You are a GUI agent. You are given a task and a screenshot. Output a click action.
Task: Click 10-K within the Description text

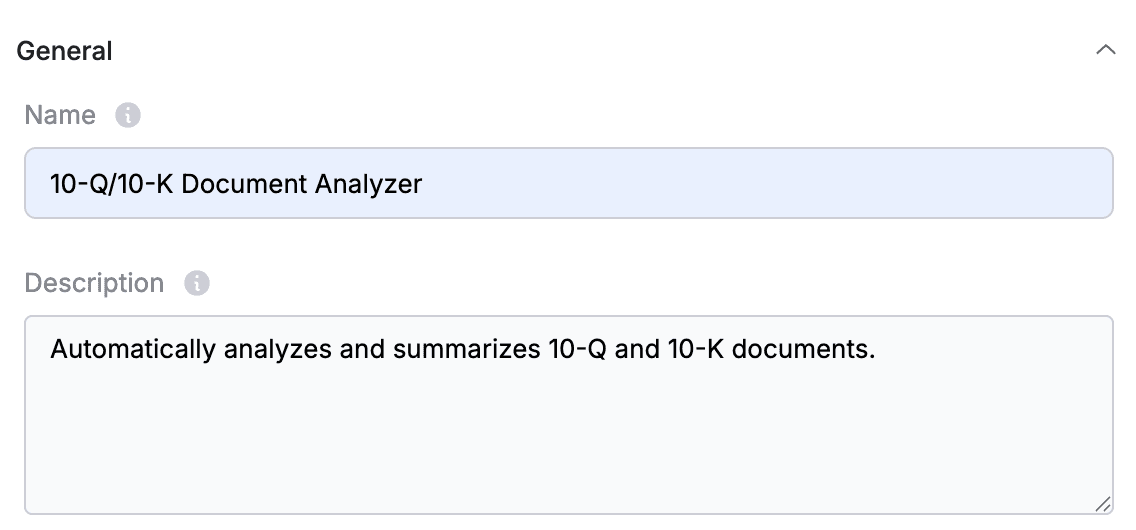(696, 350)
